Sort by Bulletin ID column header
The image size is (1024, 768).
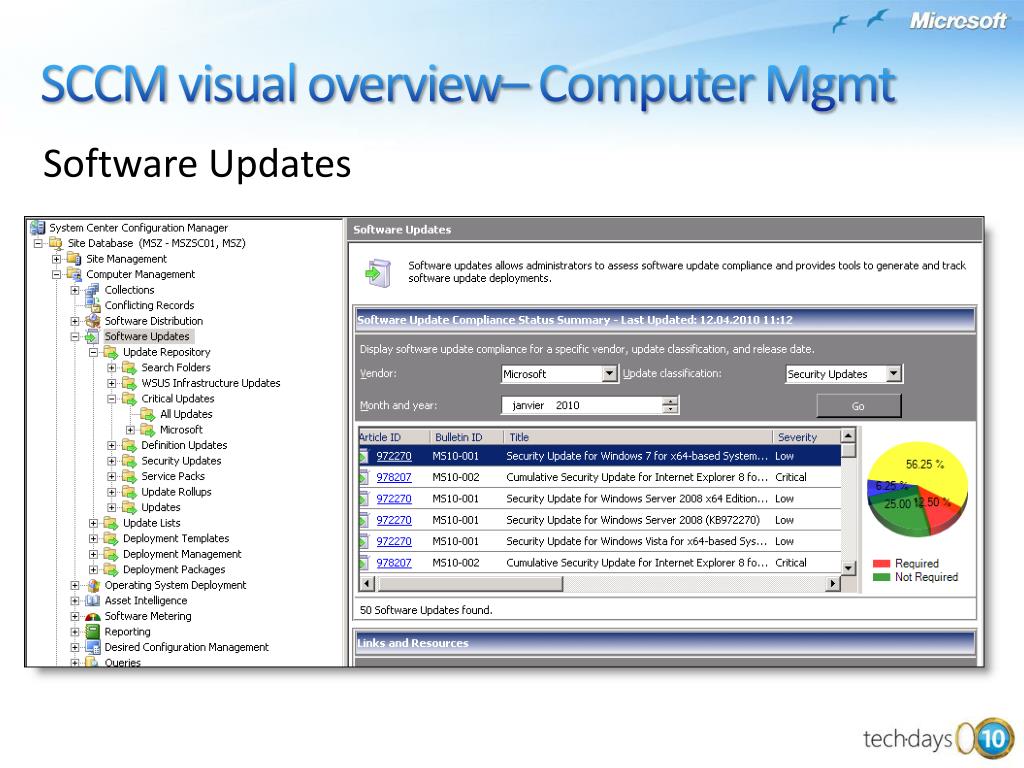click(466, 437)
